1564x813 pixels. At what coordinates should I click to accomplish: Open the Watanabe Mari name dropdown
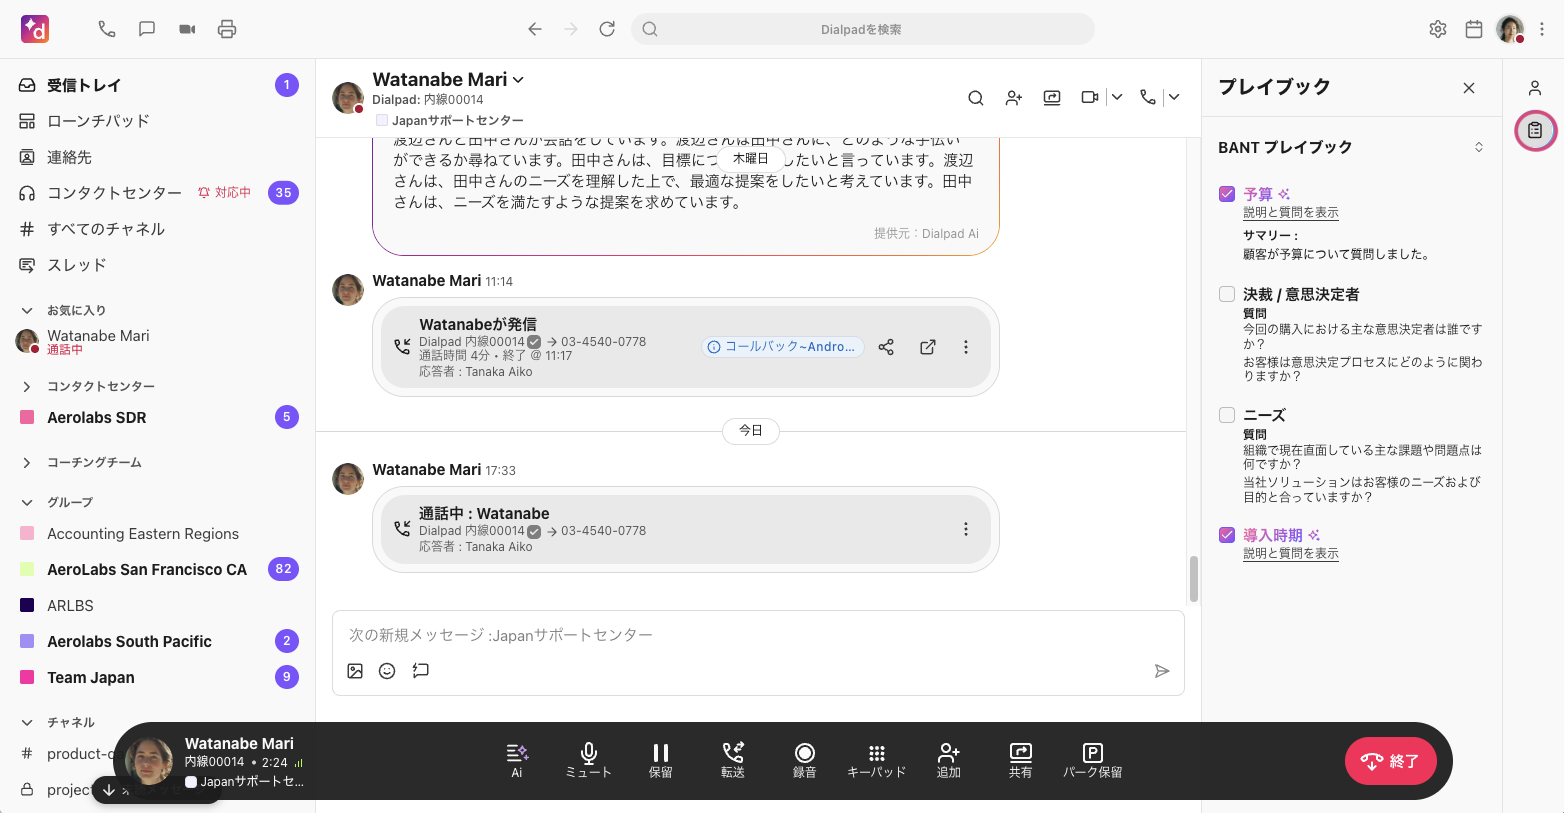click(518, 80)
